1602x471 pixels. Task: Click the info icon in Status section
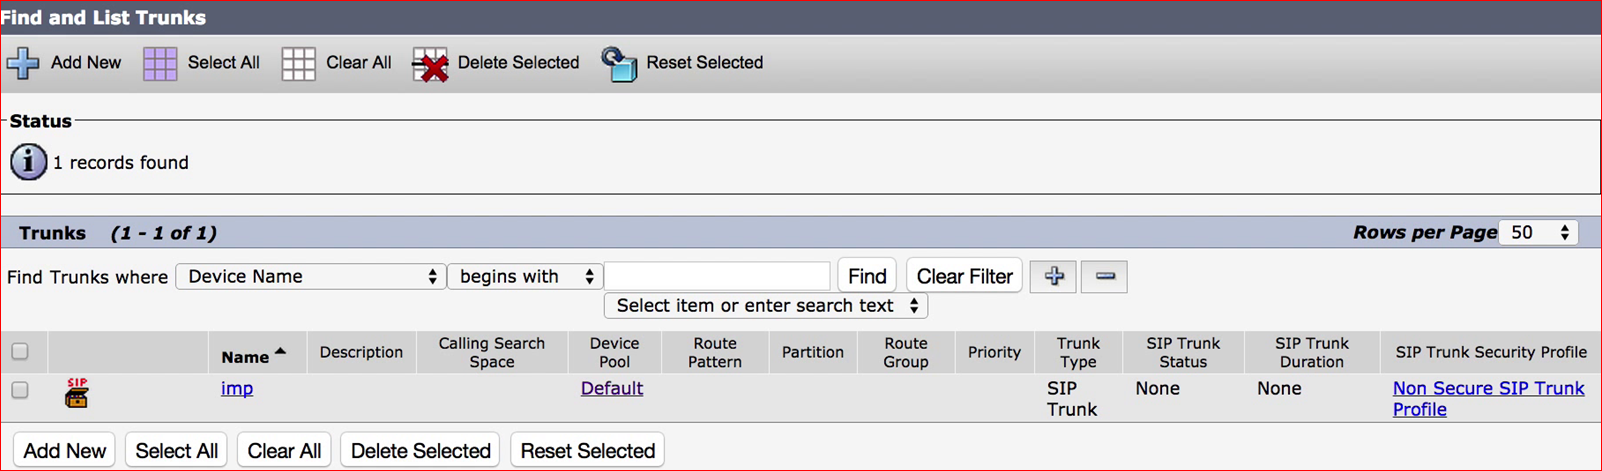(28, 162)
